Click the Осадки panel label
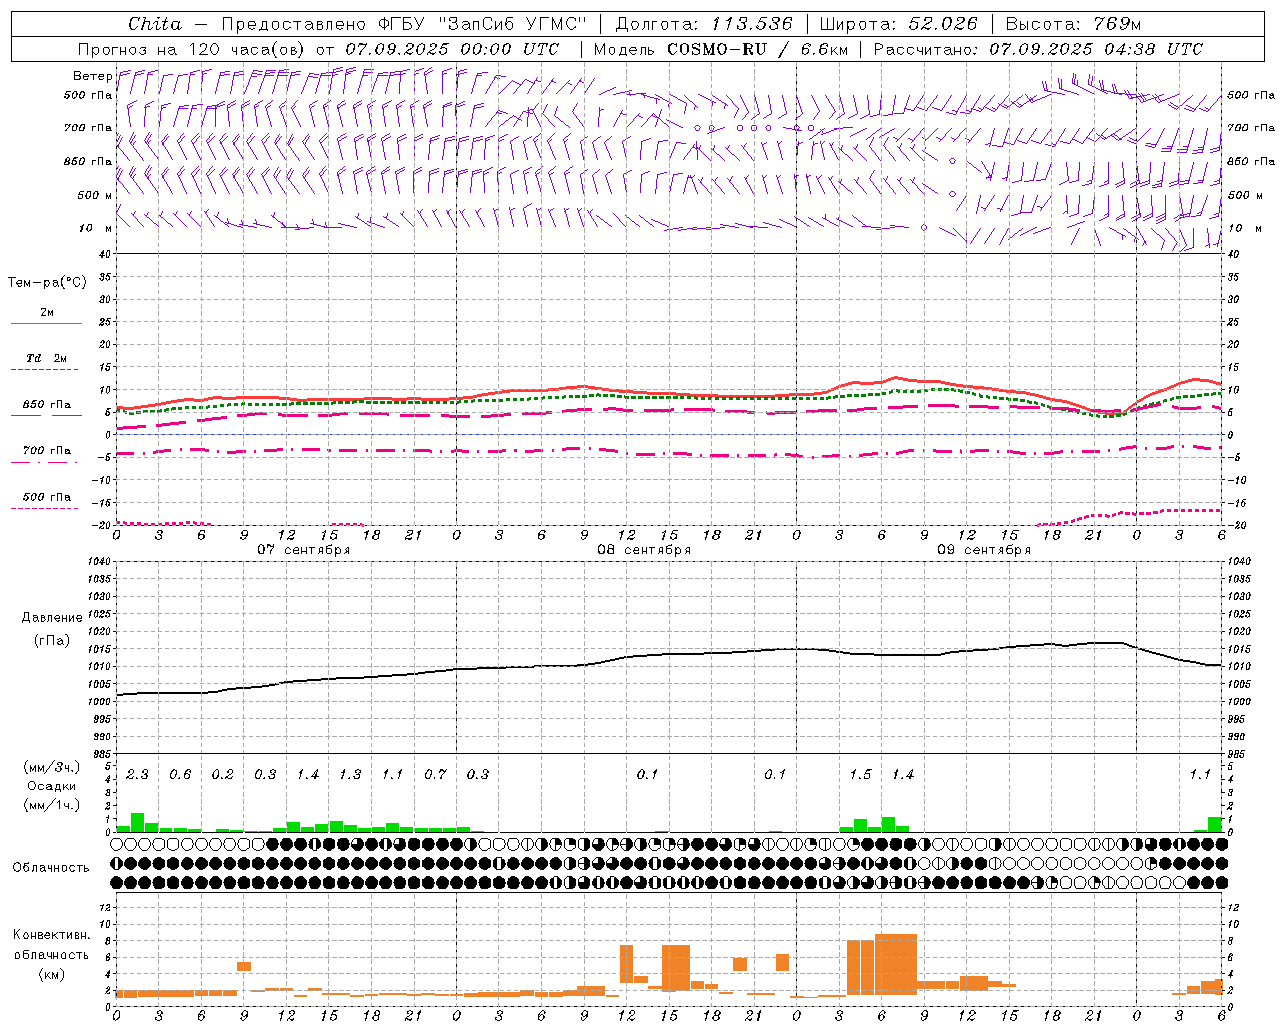 50,786
